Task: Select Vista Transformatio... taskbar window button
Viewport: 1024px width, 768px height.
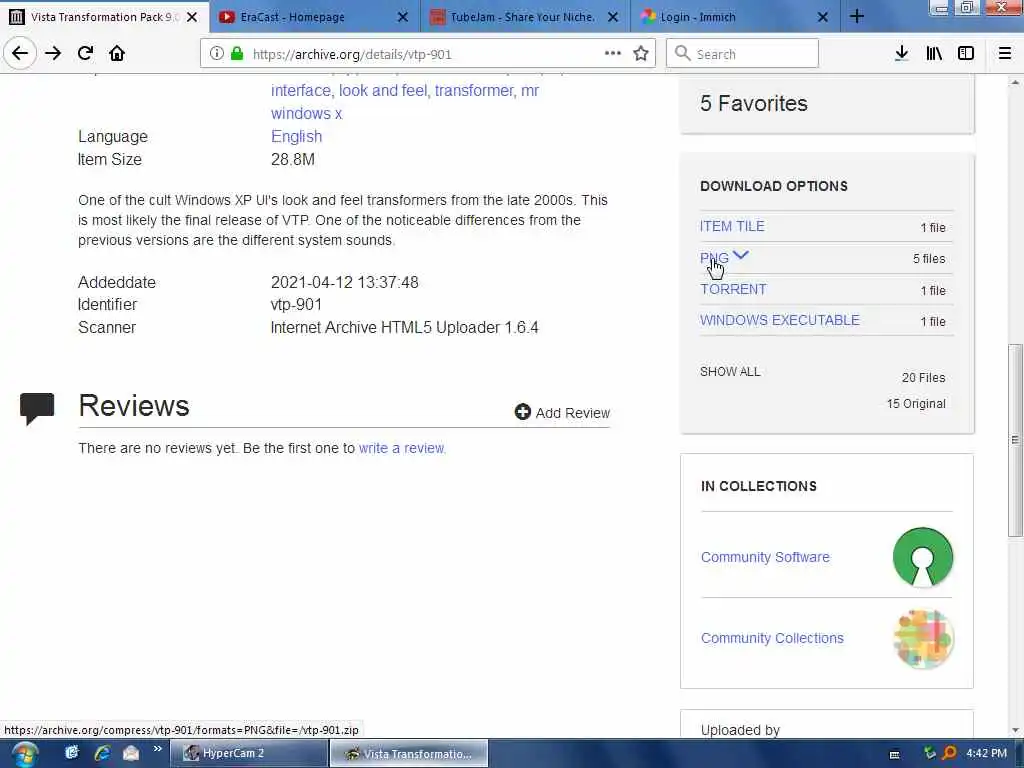Action: pos(409,754)
